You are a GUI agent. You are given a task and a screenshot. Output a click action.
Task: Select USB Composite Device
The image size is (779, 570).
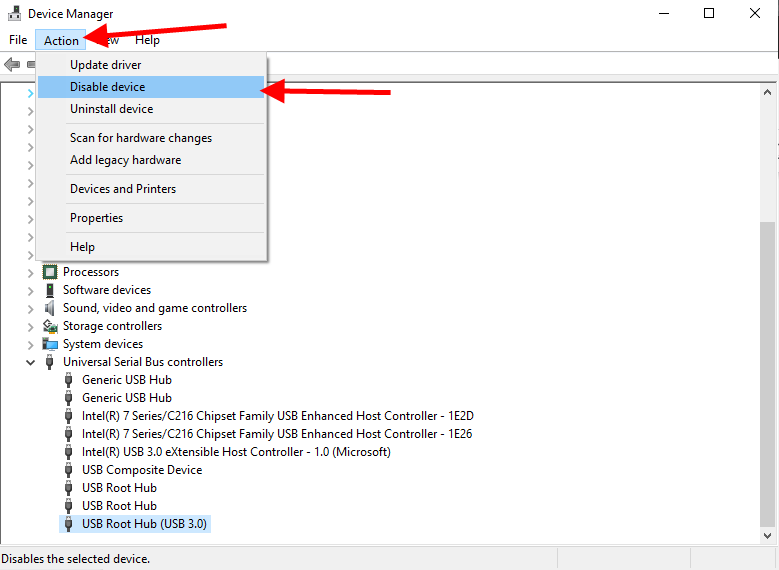coord(142,470)
